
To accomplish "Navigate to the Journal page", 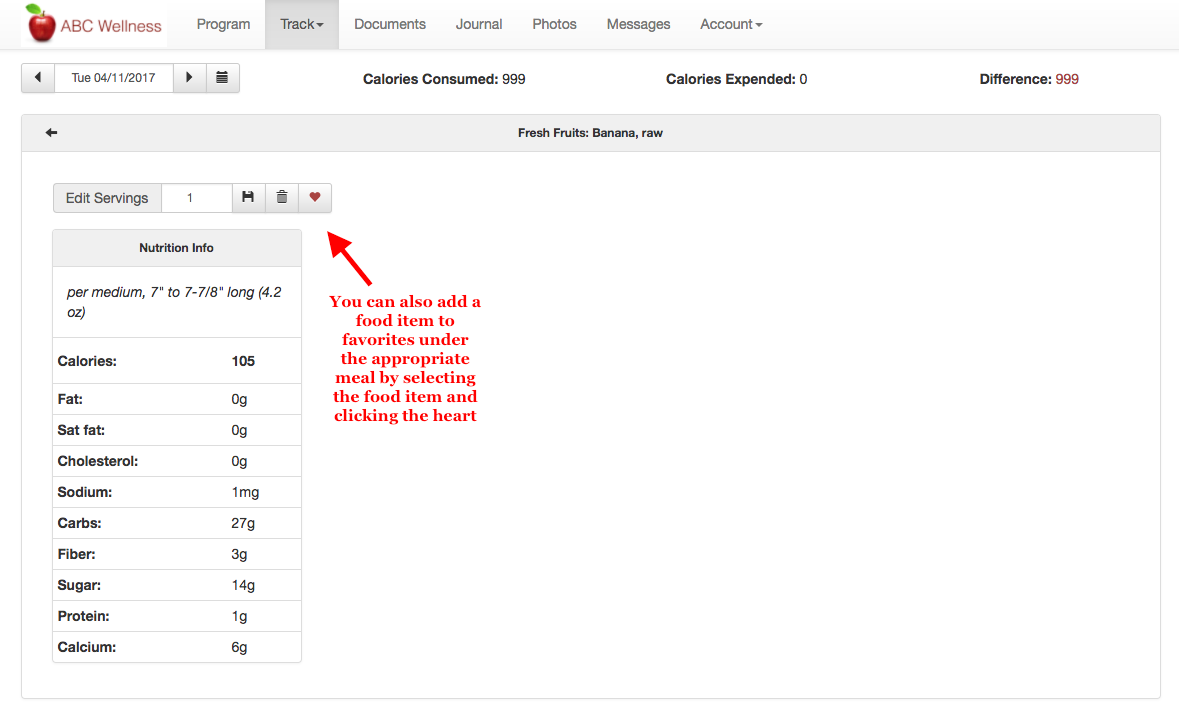I will [x=479, y=24].
